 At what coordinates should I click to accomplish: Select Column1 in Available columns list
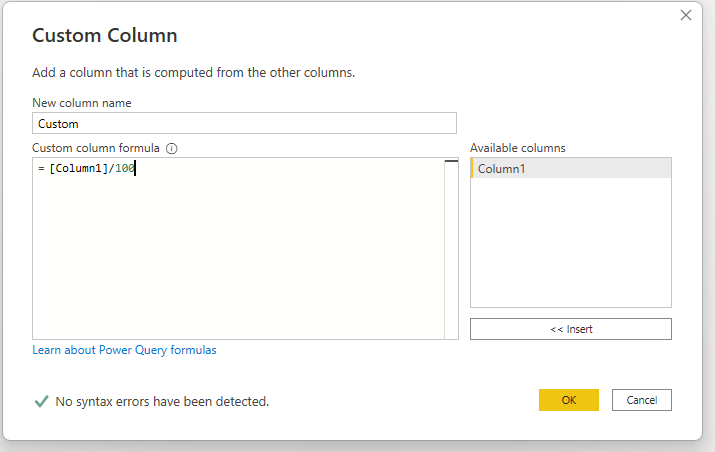tap(570, 168)
